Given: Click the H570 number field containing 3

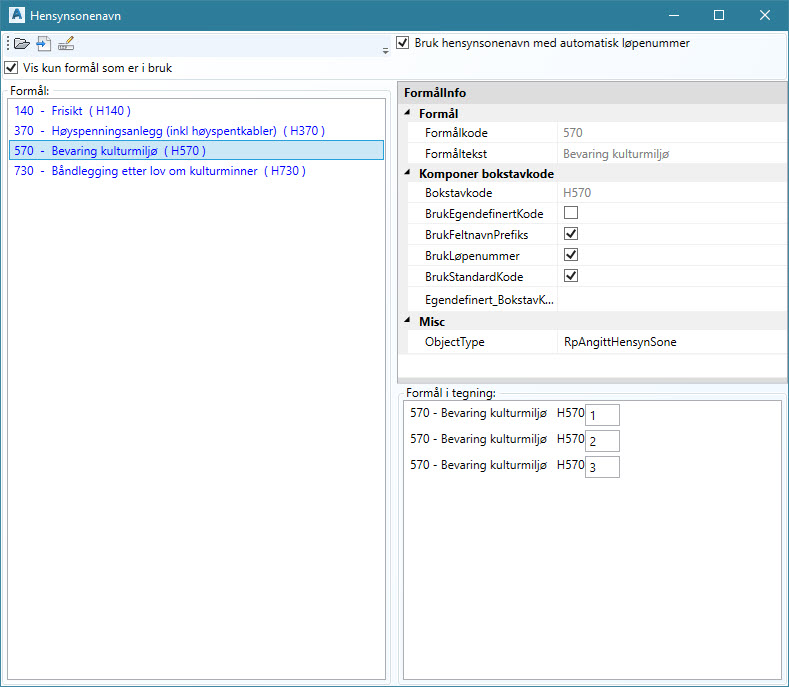Looking at the screenshot, I should (x=602, y=466).
